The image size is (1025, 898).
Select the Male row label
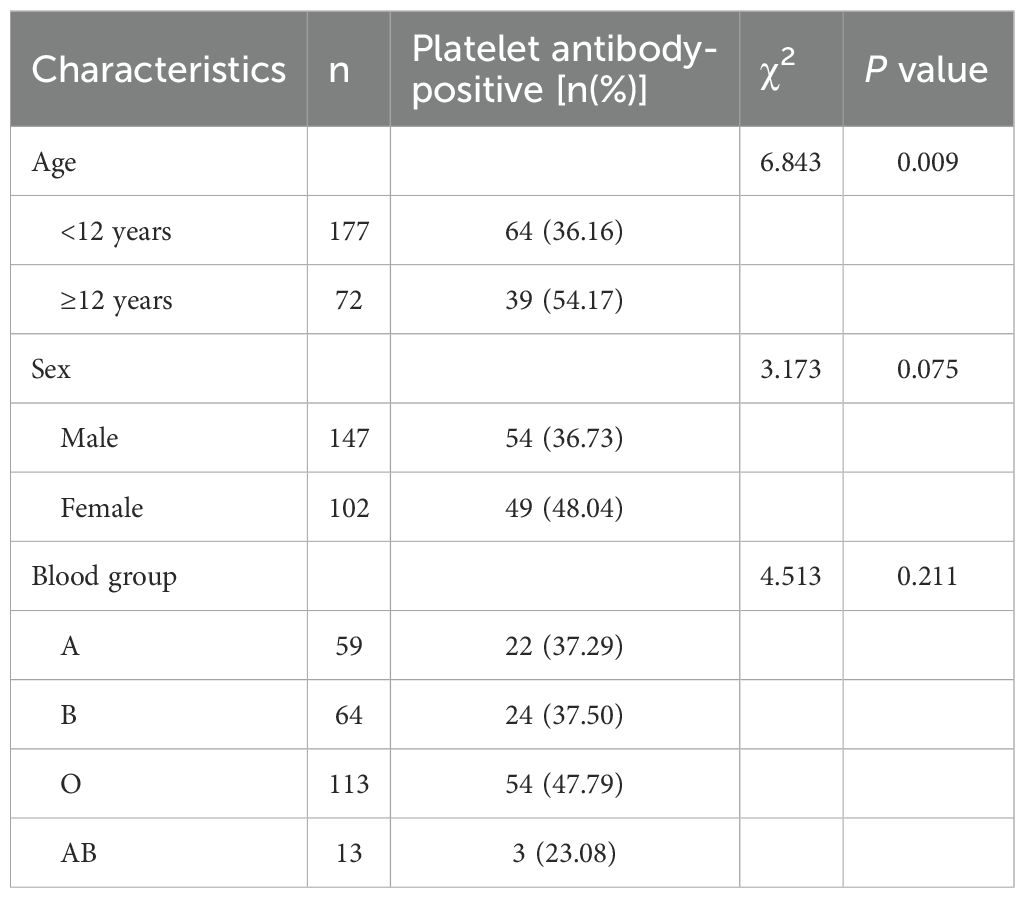[x=89, y=438]
